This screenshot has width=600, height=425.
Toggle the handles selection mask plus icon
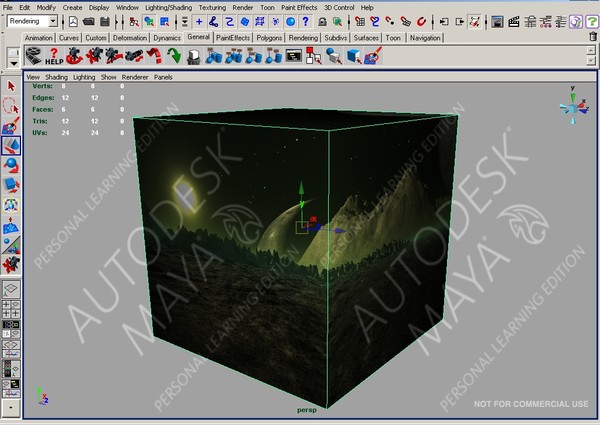199,22
